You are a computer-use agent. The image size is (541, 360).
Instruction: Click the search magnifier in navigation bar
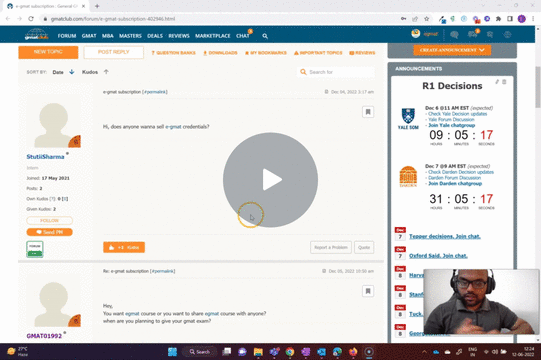[x=265, y=36]
